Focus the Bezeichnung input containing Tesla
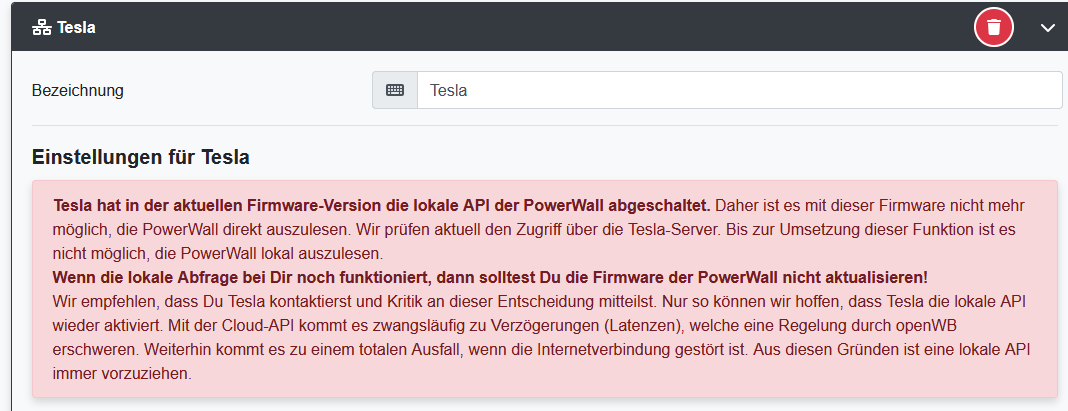Viewport: 1068px width, 411px height. coord(740,90)
